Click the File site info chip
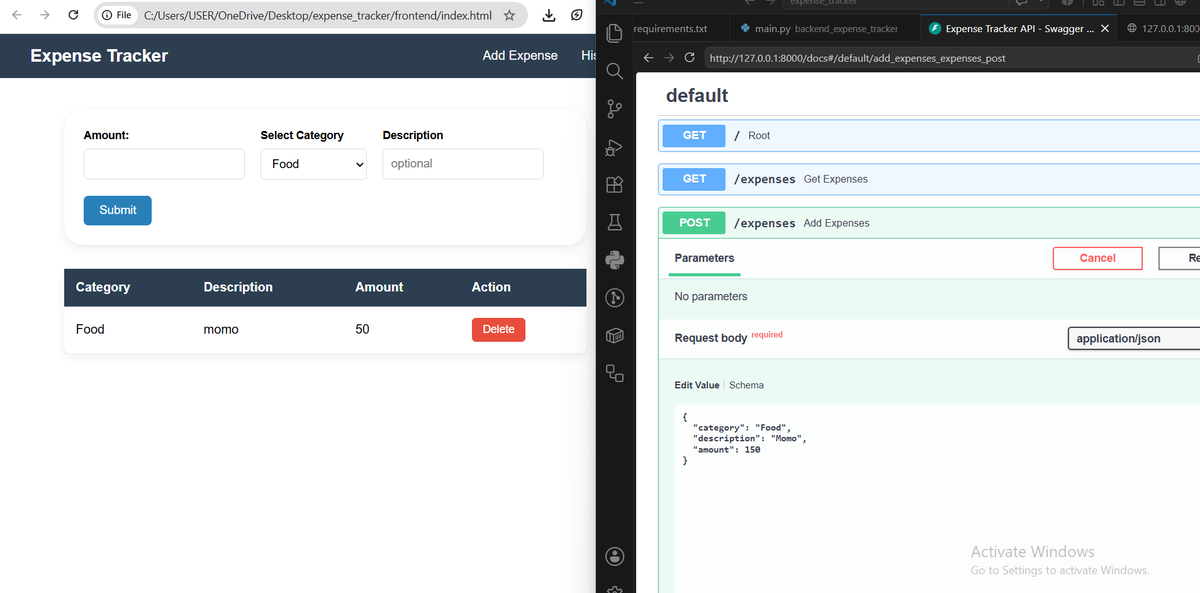The width and height of the screenshot is (1200, 593). click(117, 16)
